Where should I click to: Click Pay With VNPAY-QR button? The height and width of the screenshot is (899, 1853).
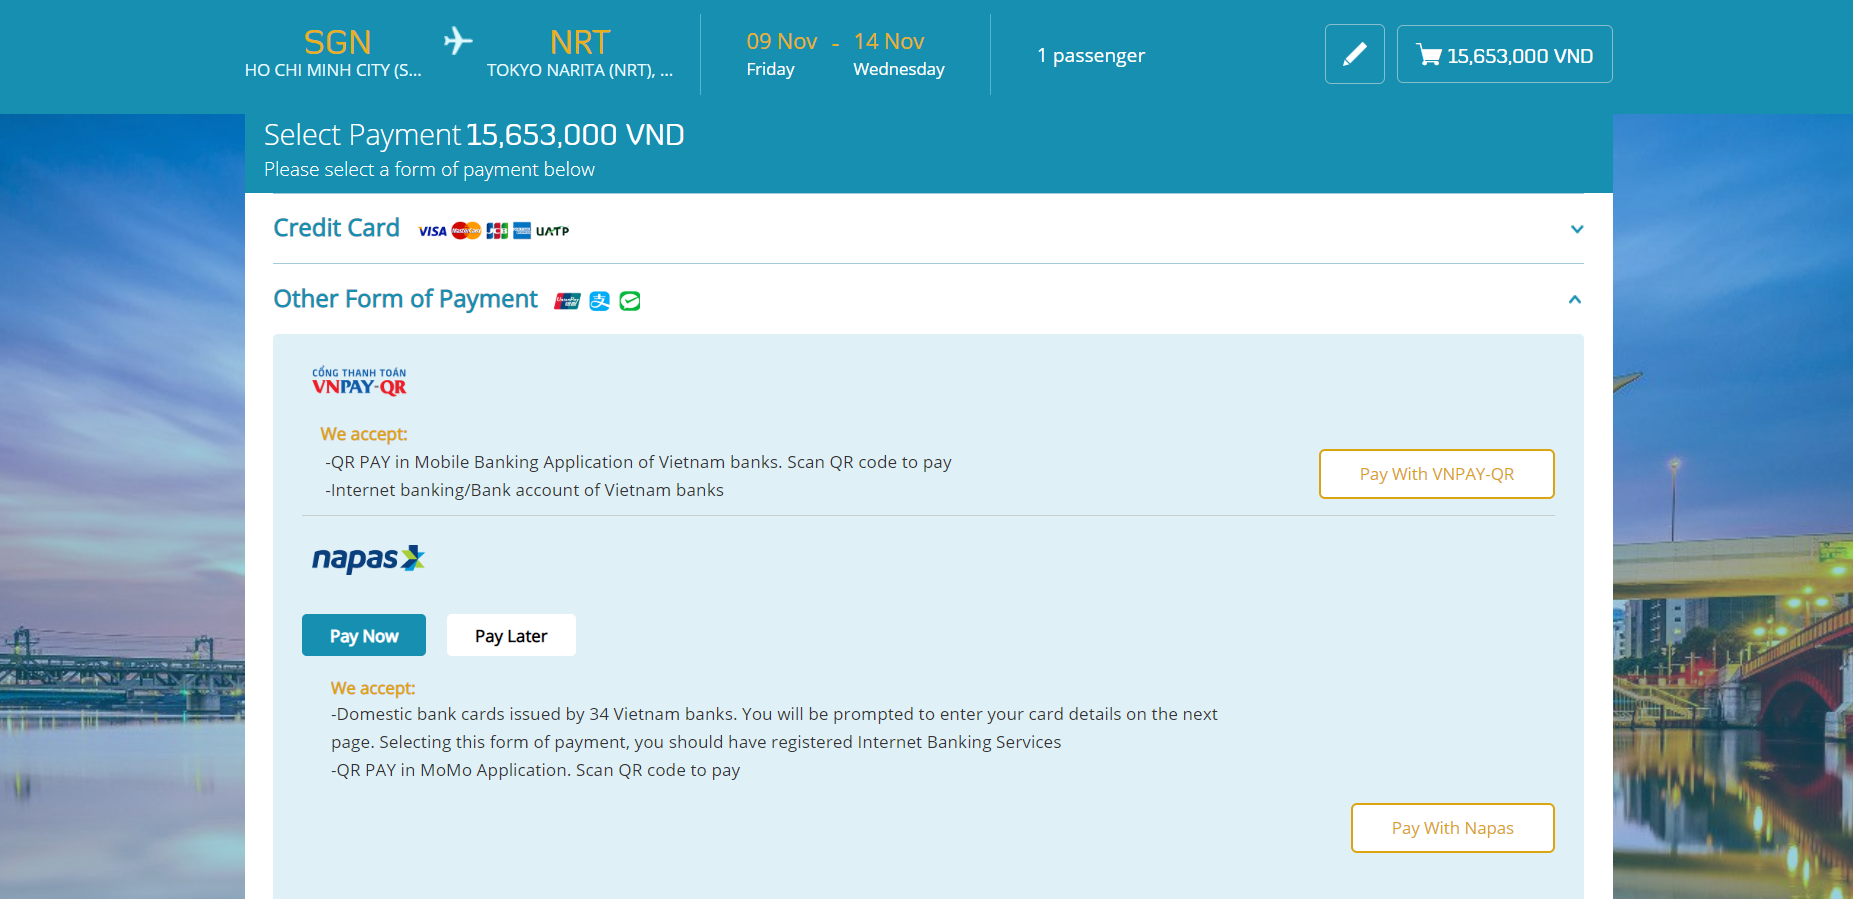[x=1437, y=474]
